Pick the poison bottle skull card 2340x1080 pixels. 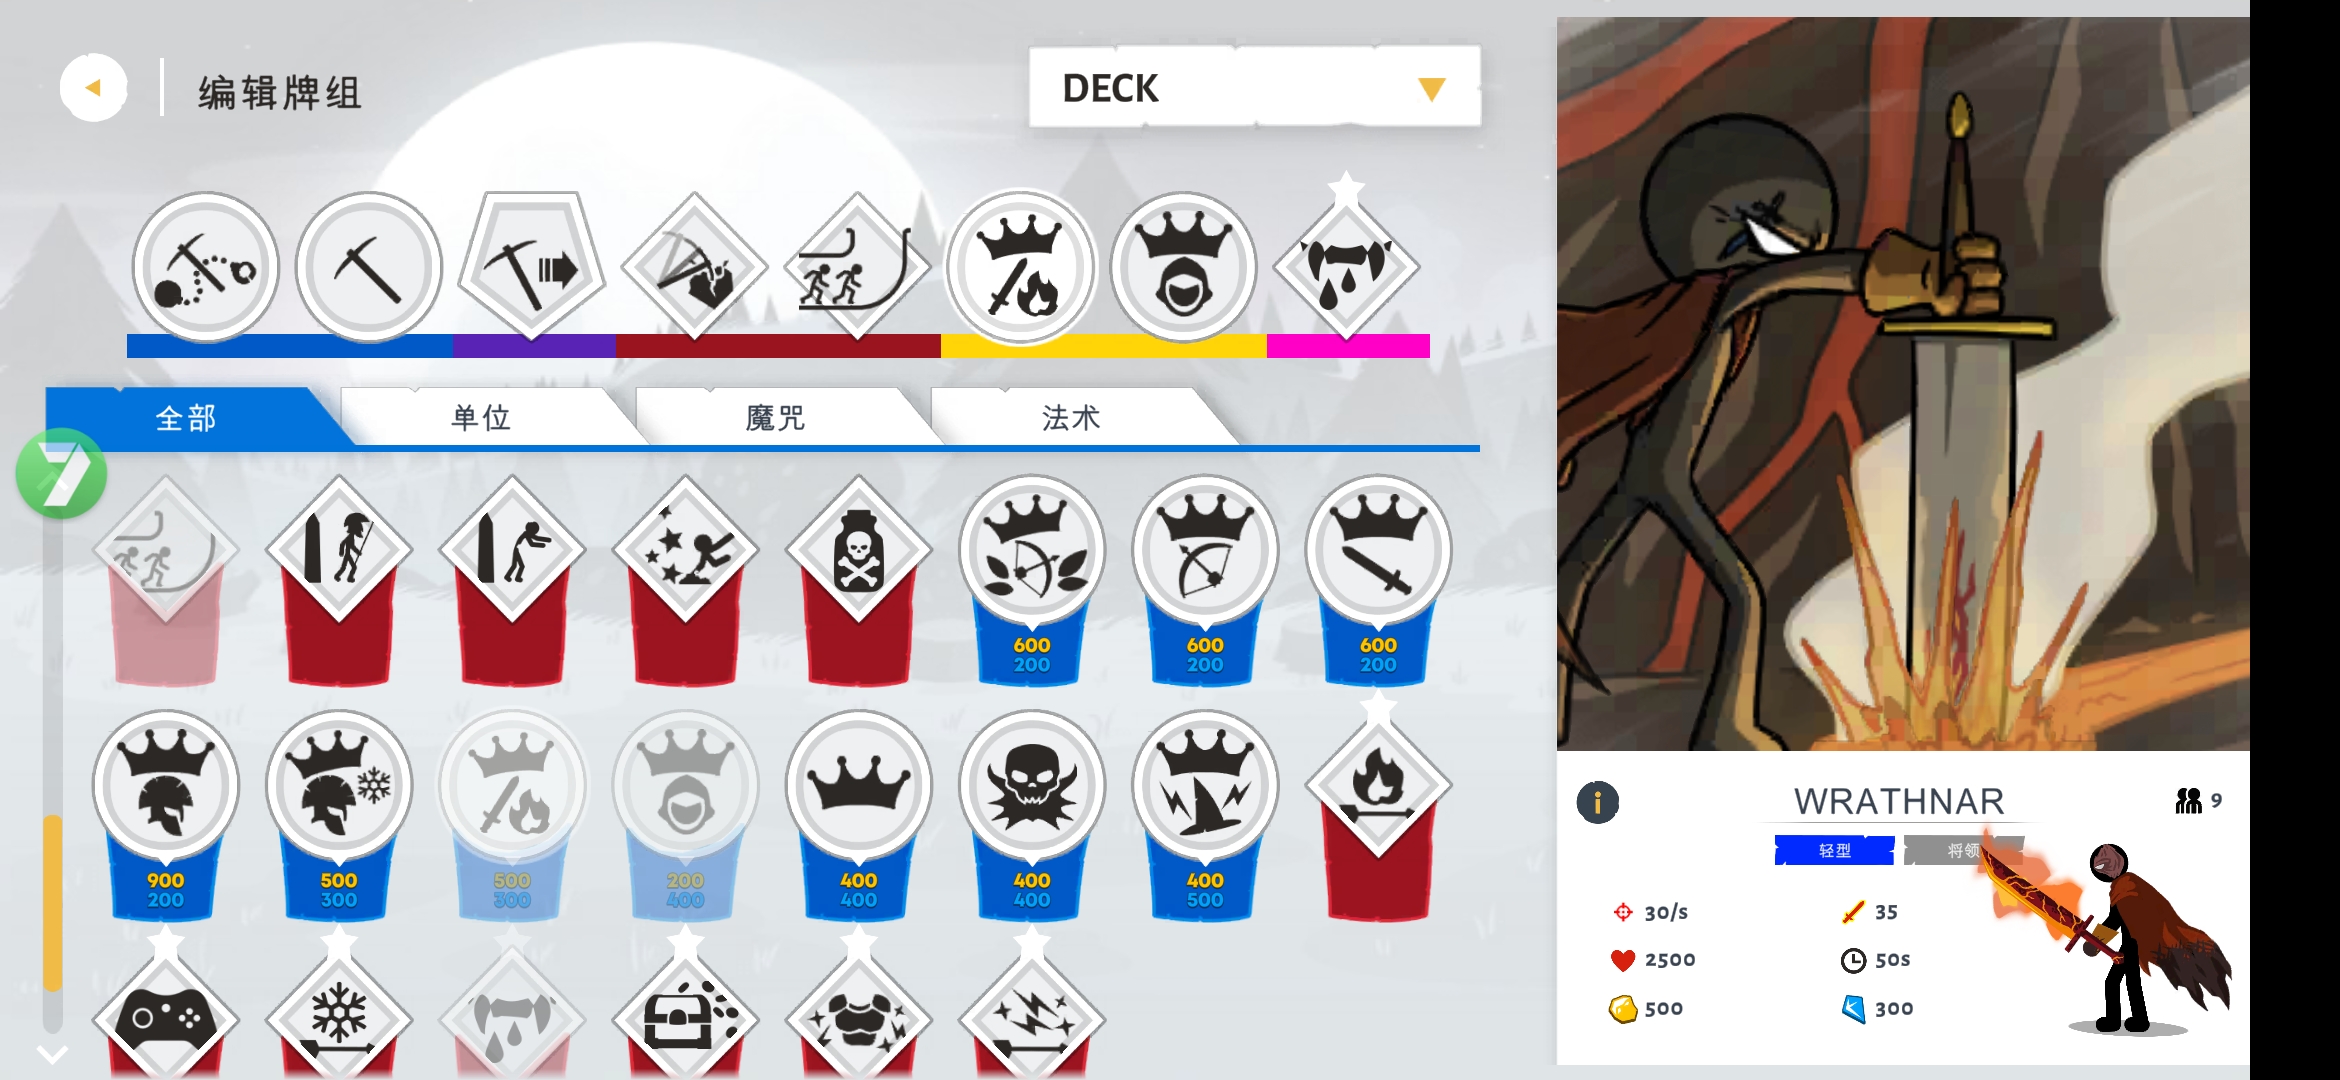pos(858,580)
